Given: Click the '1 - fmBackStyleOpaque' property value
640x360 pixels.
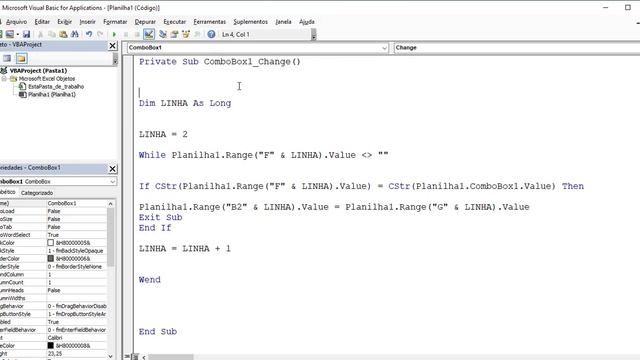Looking at the screenshot, I should tap(77, 251).
